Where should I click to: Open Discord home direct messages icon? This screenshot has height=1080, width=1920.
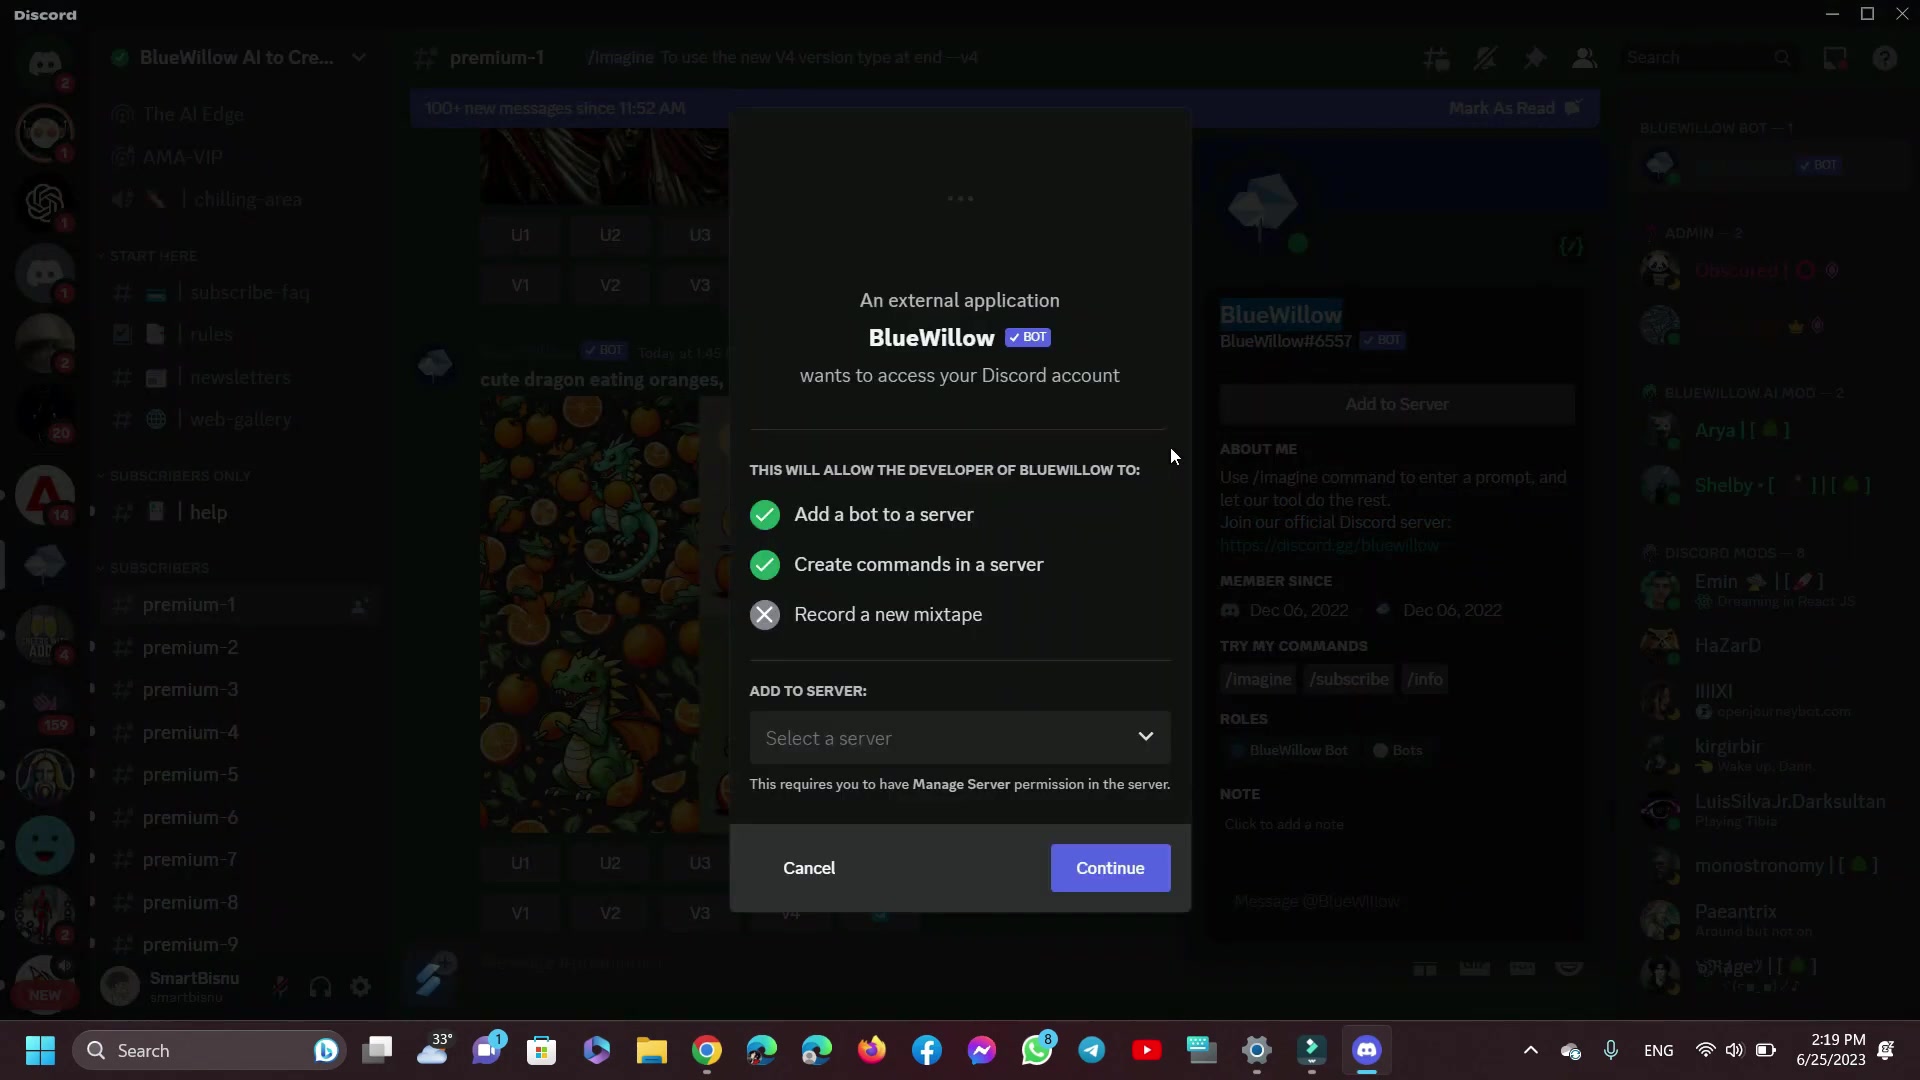[45, 64]
